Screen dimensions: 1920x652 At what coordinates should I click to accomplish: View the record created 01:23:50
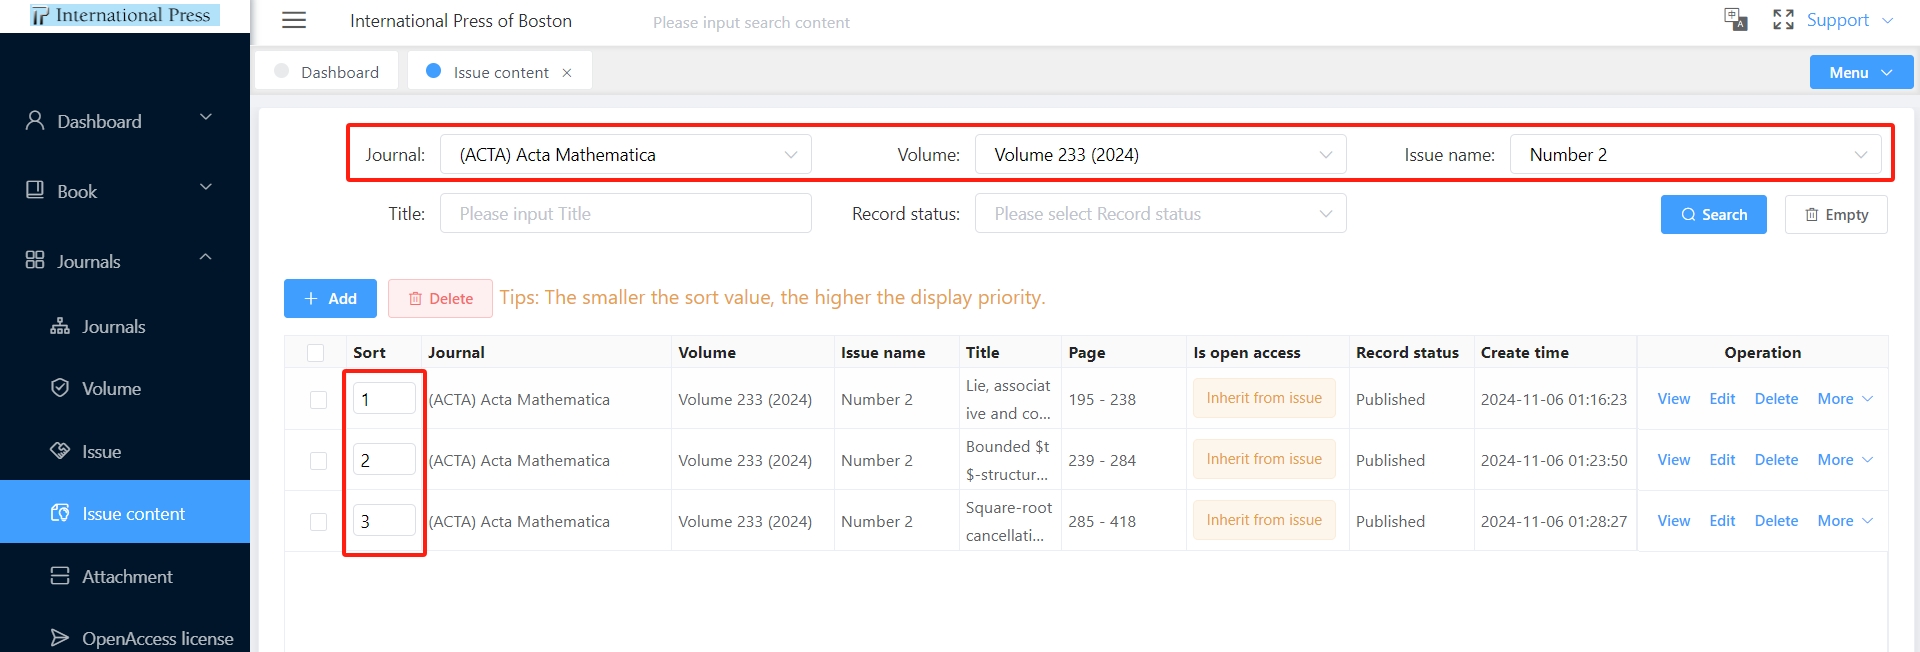tap(1673, 460)
